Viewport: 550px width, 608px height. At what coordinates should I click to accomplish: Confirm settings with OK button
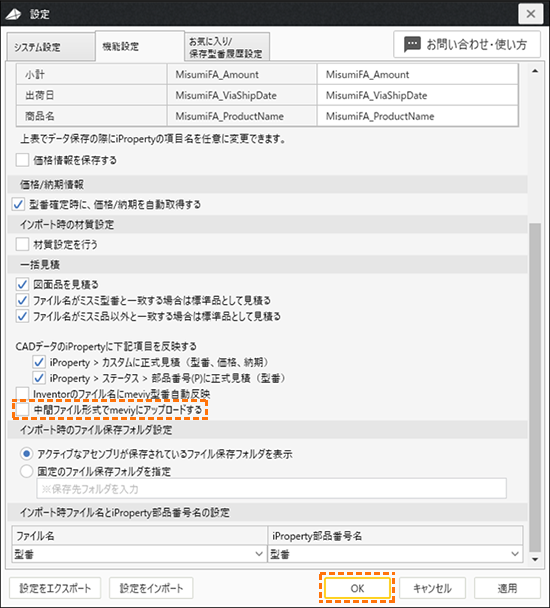coord(357,588)
